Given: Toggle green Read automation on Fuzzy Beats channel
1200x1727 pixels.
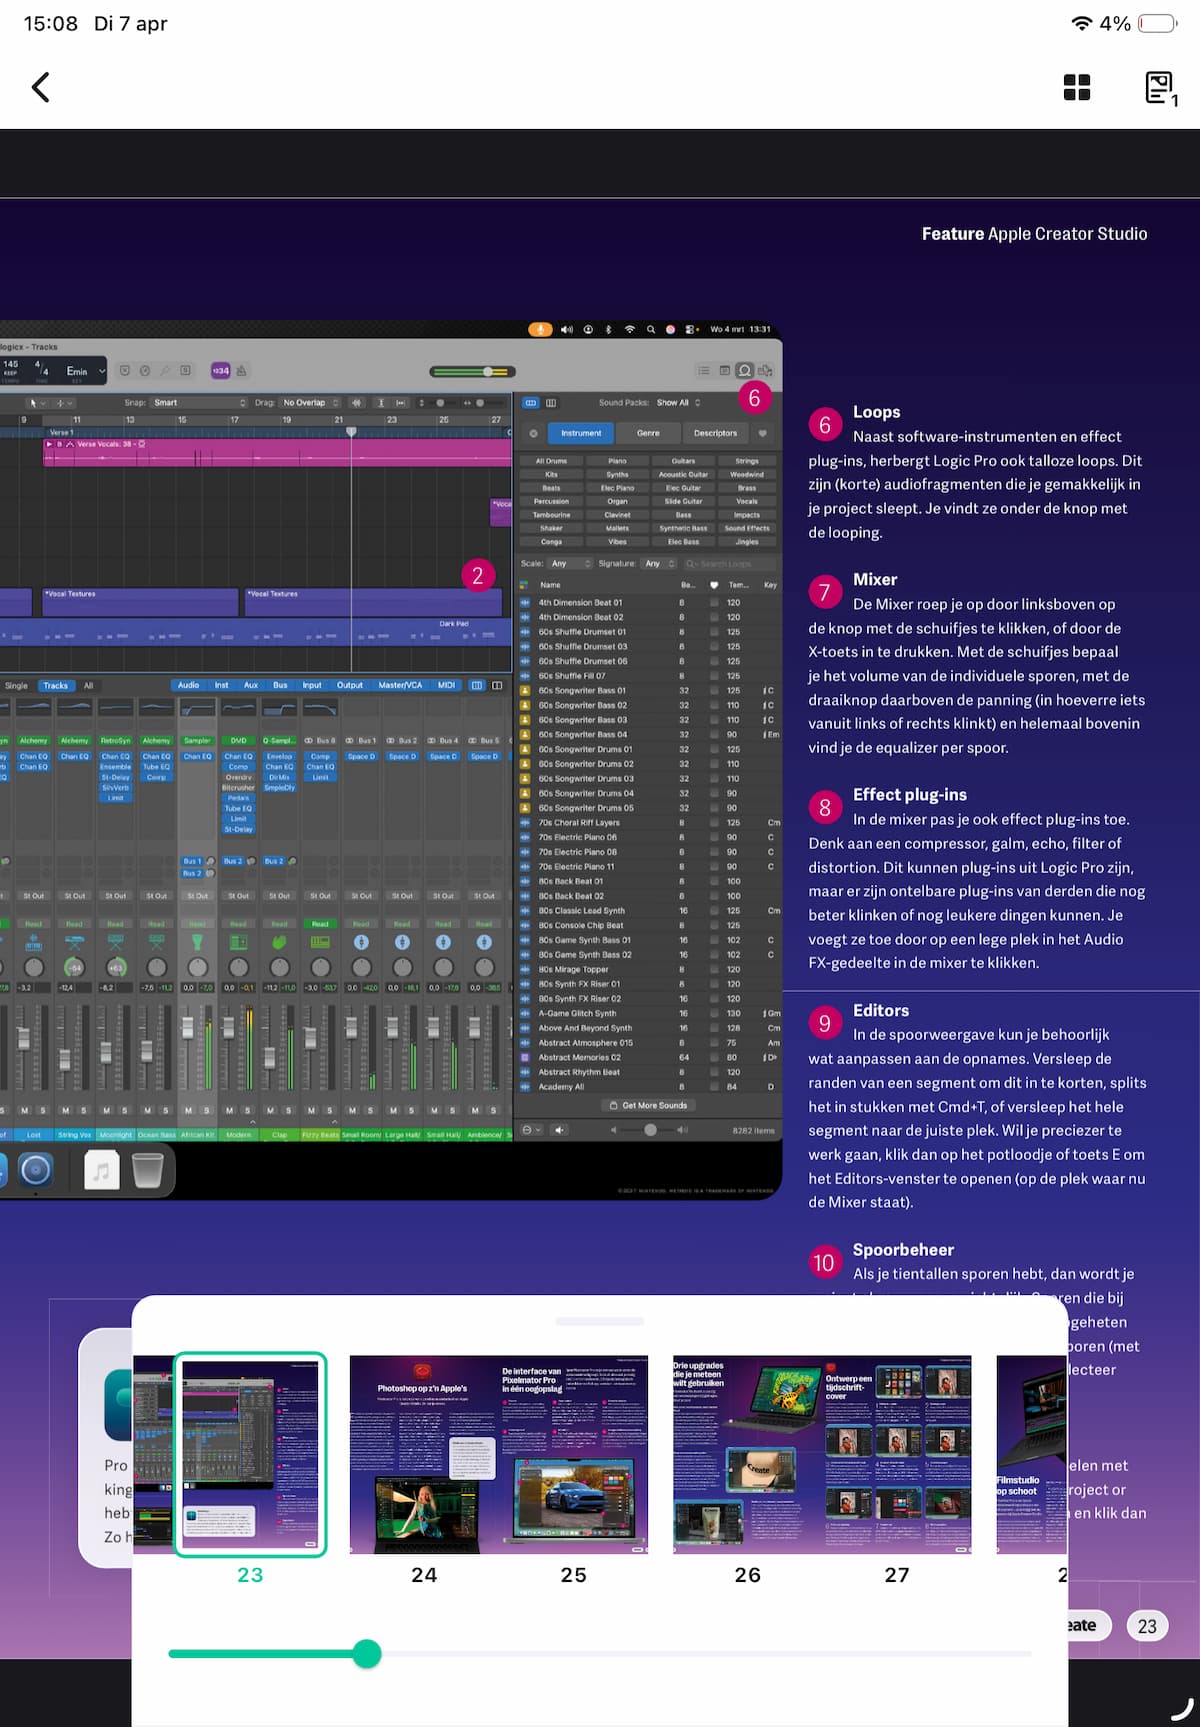Looking at the screenshot, I should [320, 924].
